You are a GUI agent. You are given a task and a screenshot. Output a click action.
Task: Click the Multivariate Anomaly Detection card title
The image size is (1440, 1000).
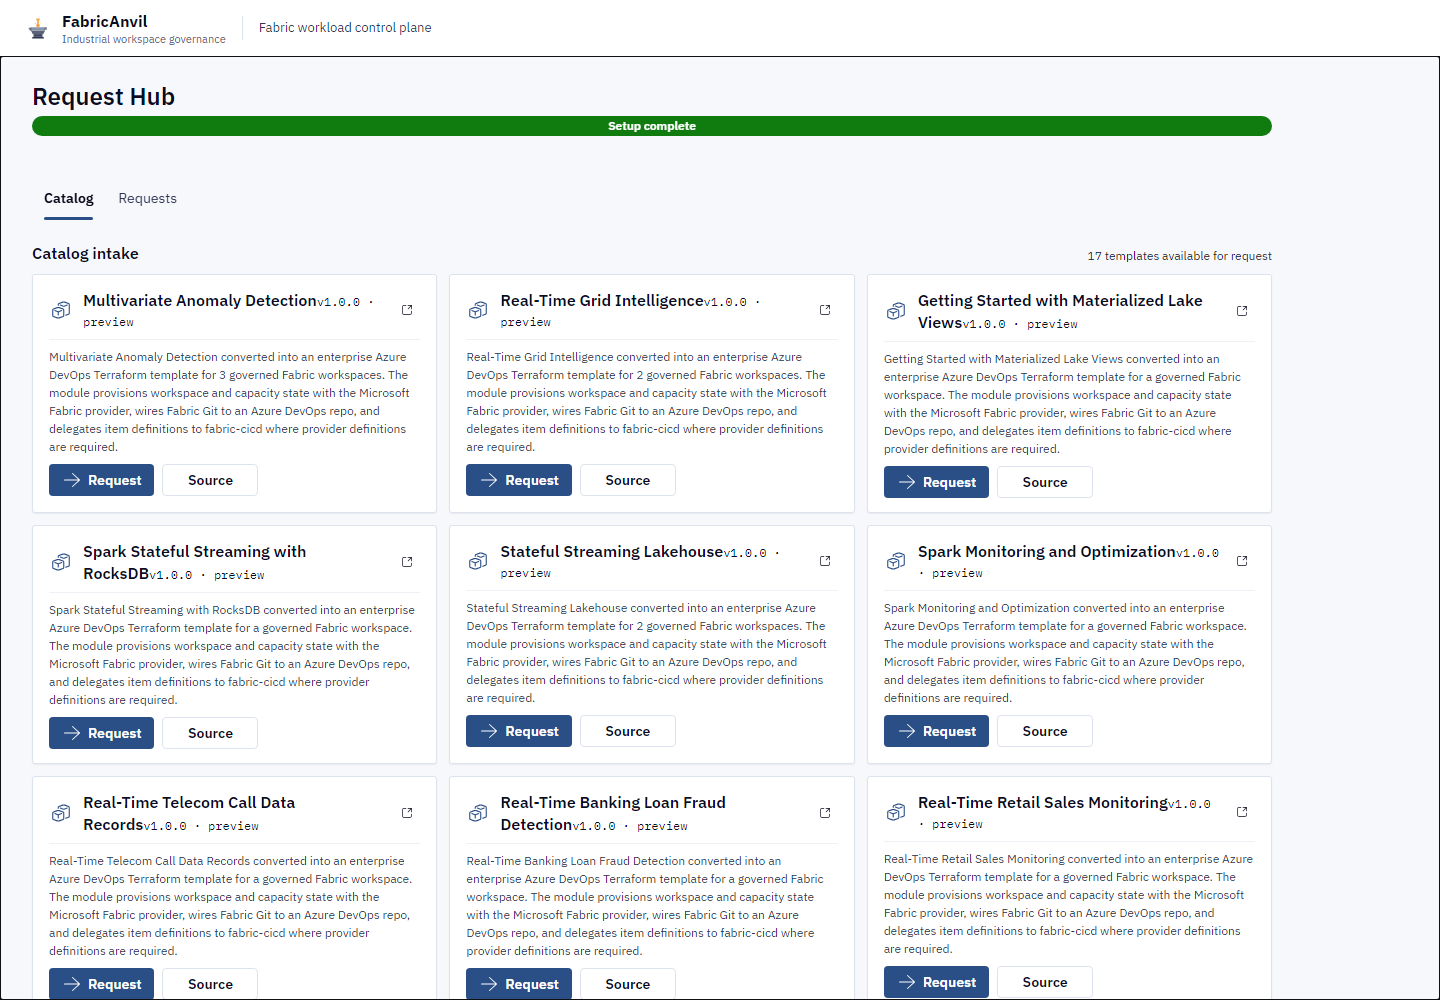tap(200, 301)
